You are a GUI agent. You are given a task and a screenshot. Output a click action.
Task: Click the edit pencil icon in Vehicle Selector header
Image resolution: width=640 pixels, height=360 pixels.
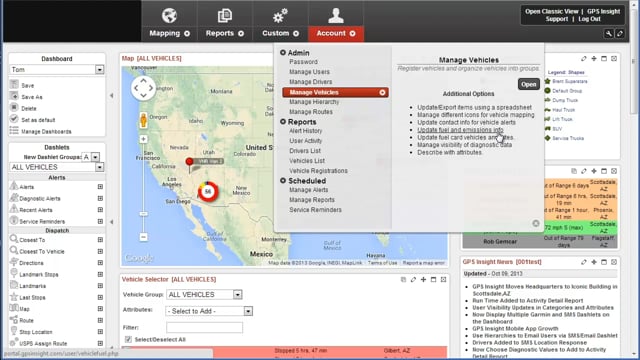coord(413,280)
